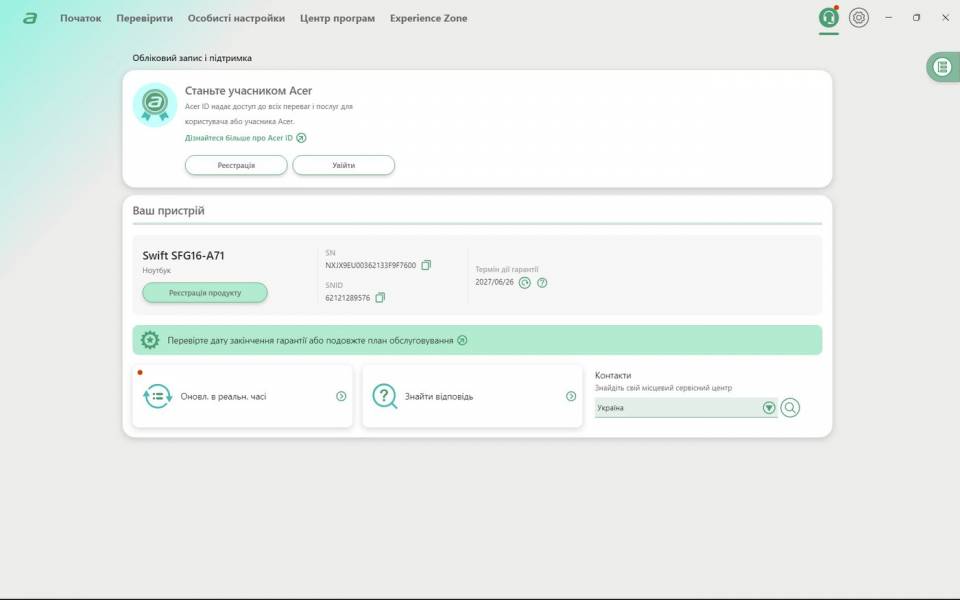Click the live update sync icon

coord(157,396)
